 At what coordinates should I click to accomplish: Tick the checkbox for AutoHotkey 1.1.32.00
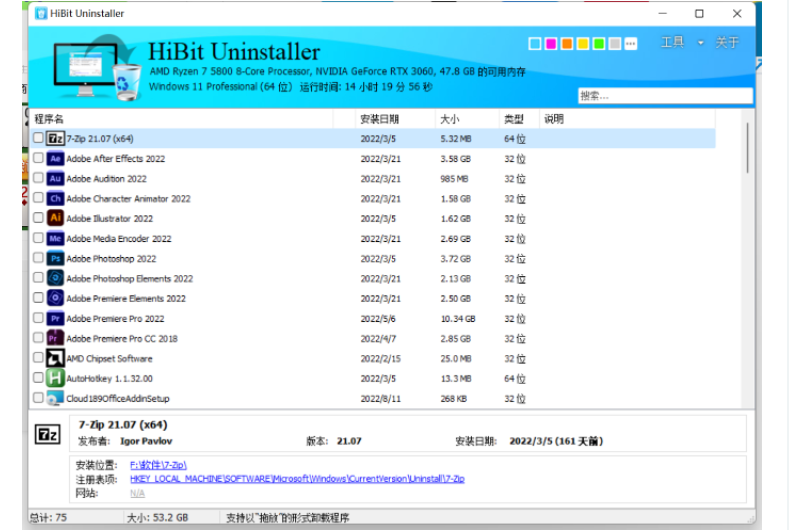coord(38,377)
